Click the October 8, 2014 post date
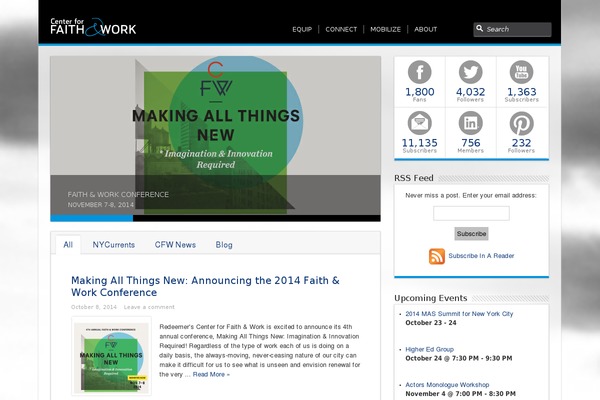The width and height of the screenshot is (600, 400). click(x=94, y=307)
